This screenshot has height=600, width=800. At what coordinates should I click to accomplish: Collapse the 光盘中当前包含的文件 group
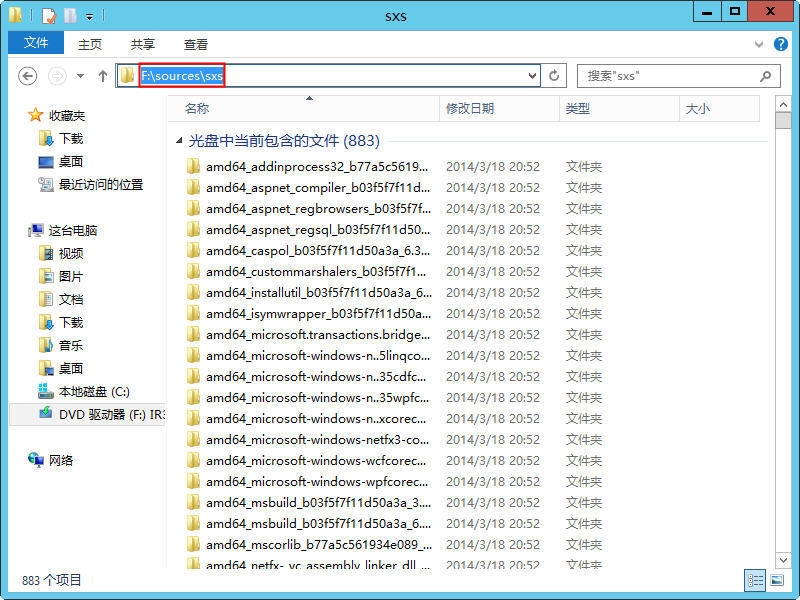pos(179,140)
